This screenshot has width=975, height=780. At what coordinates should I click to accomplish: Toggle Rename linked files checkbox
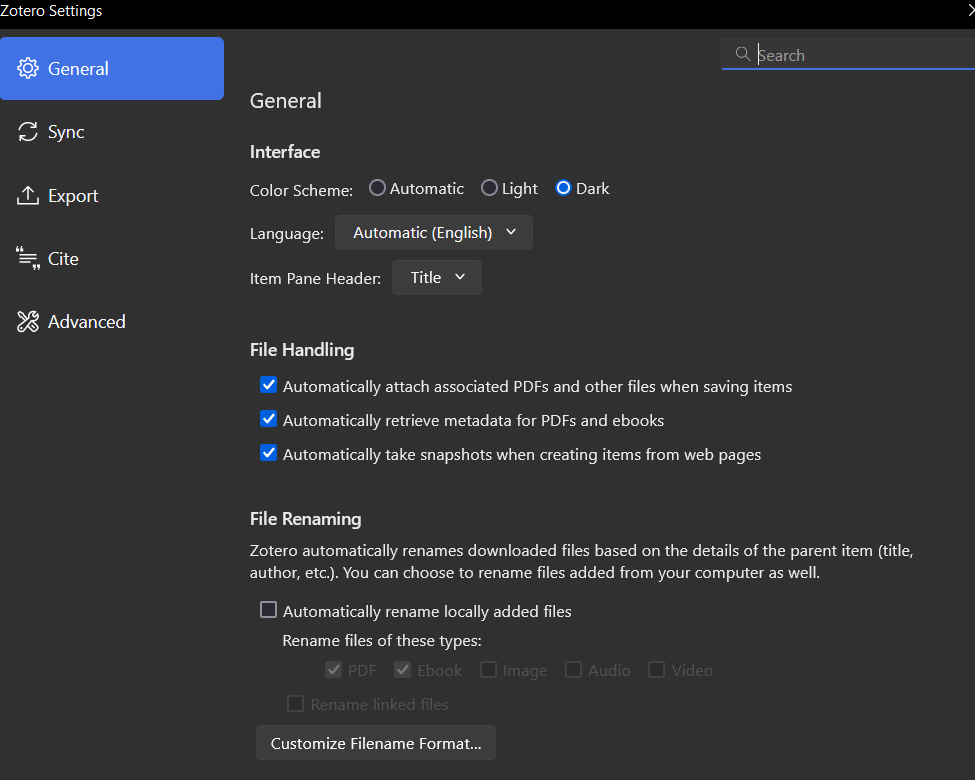295,703
